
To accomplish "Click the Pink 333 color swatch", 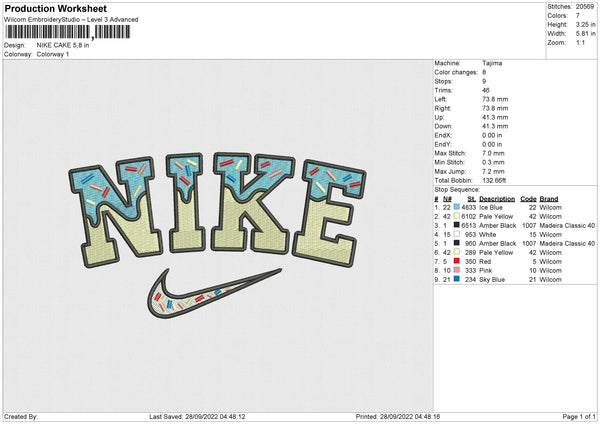I will [x=457, y=270].
